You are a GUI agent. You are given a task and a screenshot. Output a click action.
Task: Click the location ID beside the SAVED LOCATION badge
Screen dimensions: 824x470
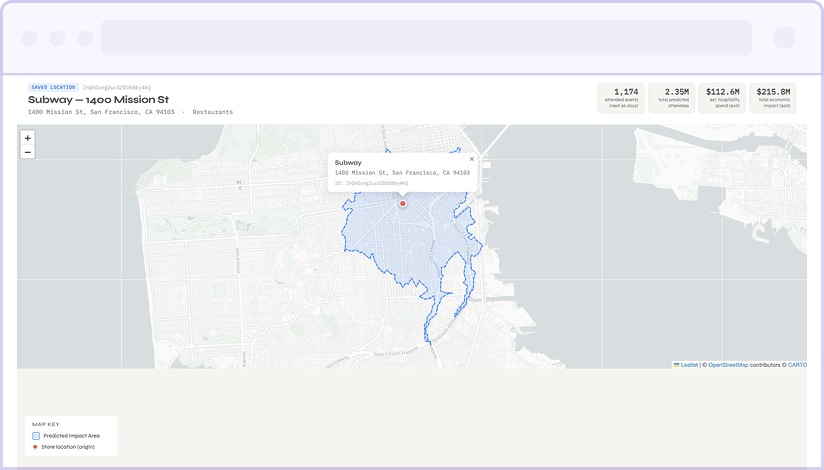117,87
